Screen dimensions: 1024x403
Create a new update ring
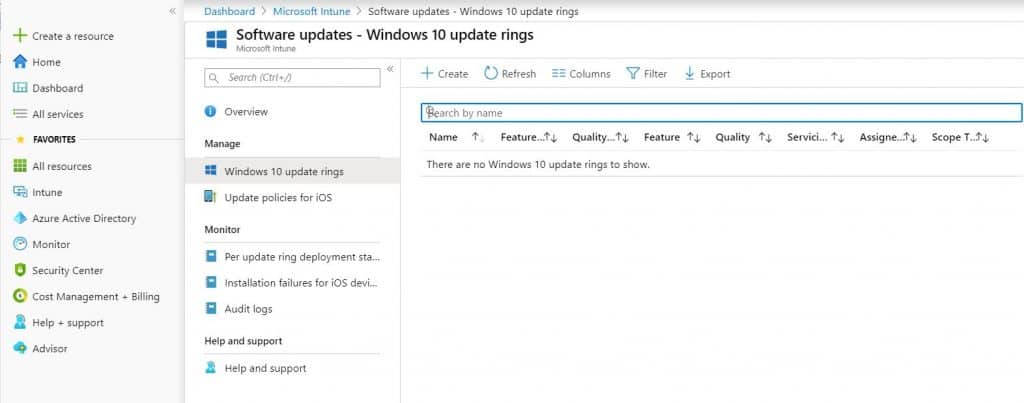444,74
